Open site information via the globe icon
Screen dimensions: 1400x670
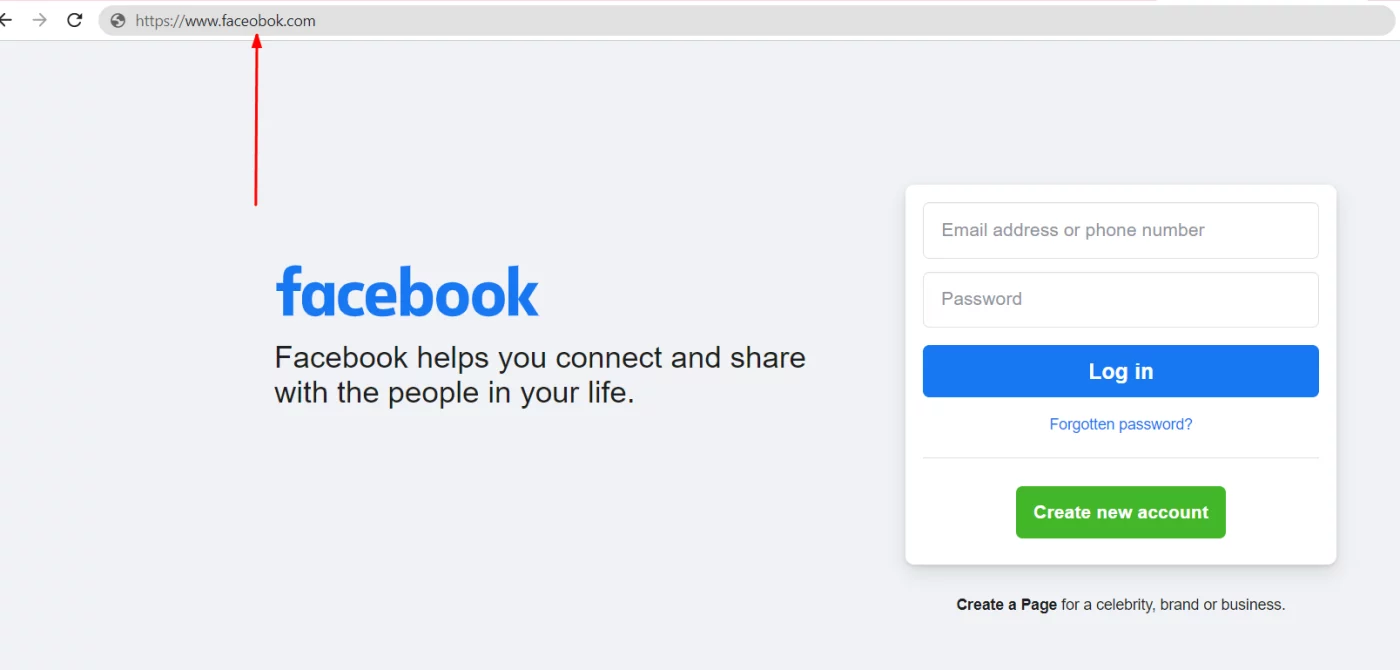[x=118, y=21]
